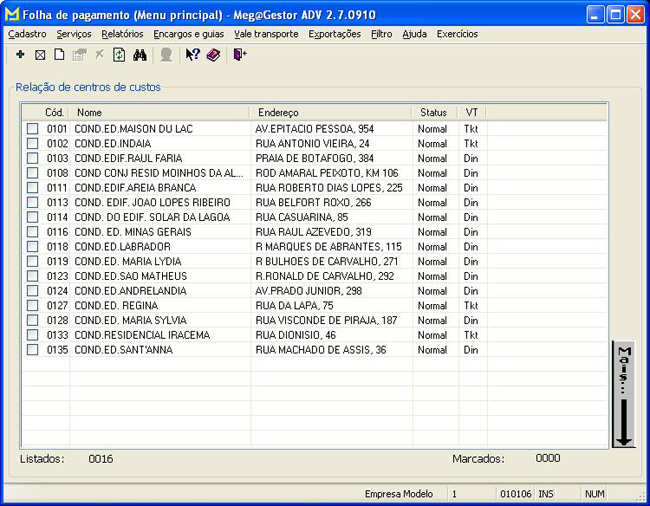The width and height of the screenshot is (650, 506).
Task: Open the Filtro menu
Action: point(382,34)
